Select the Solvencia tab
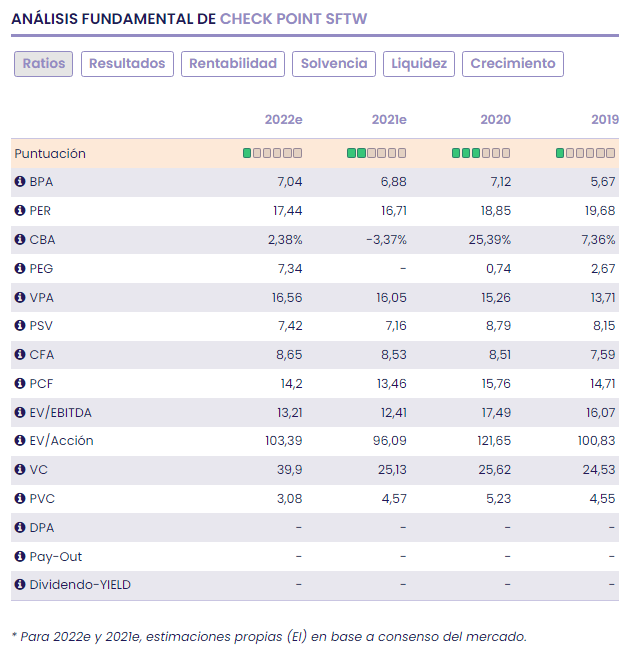630x663 pixels. click(334, 64)
